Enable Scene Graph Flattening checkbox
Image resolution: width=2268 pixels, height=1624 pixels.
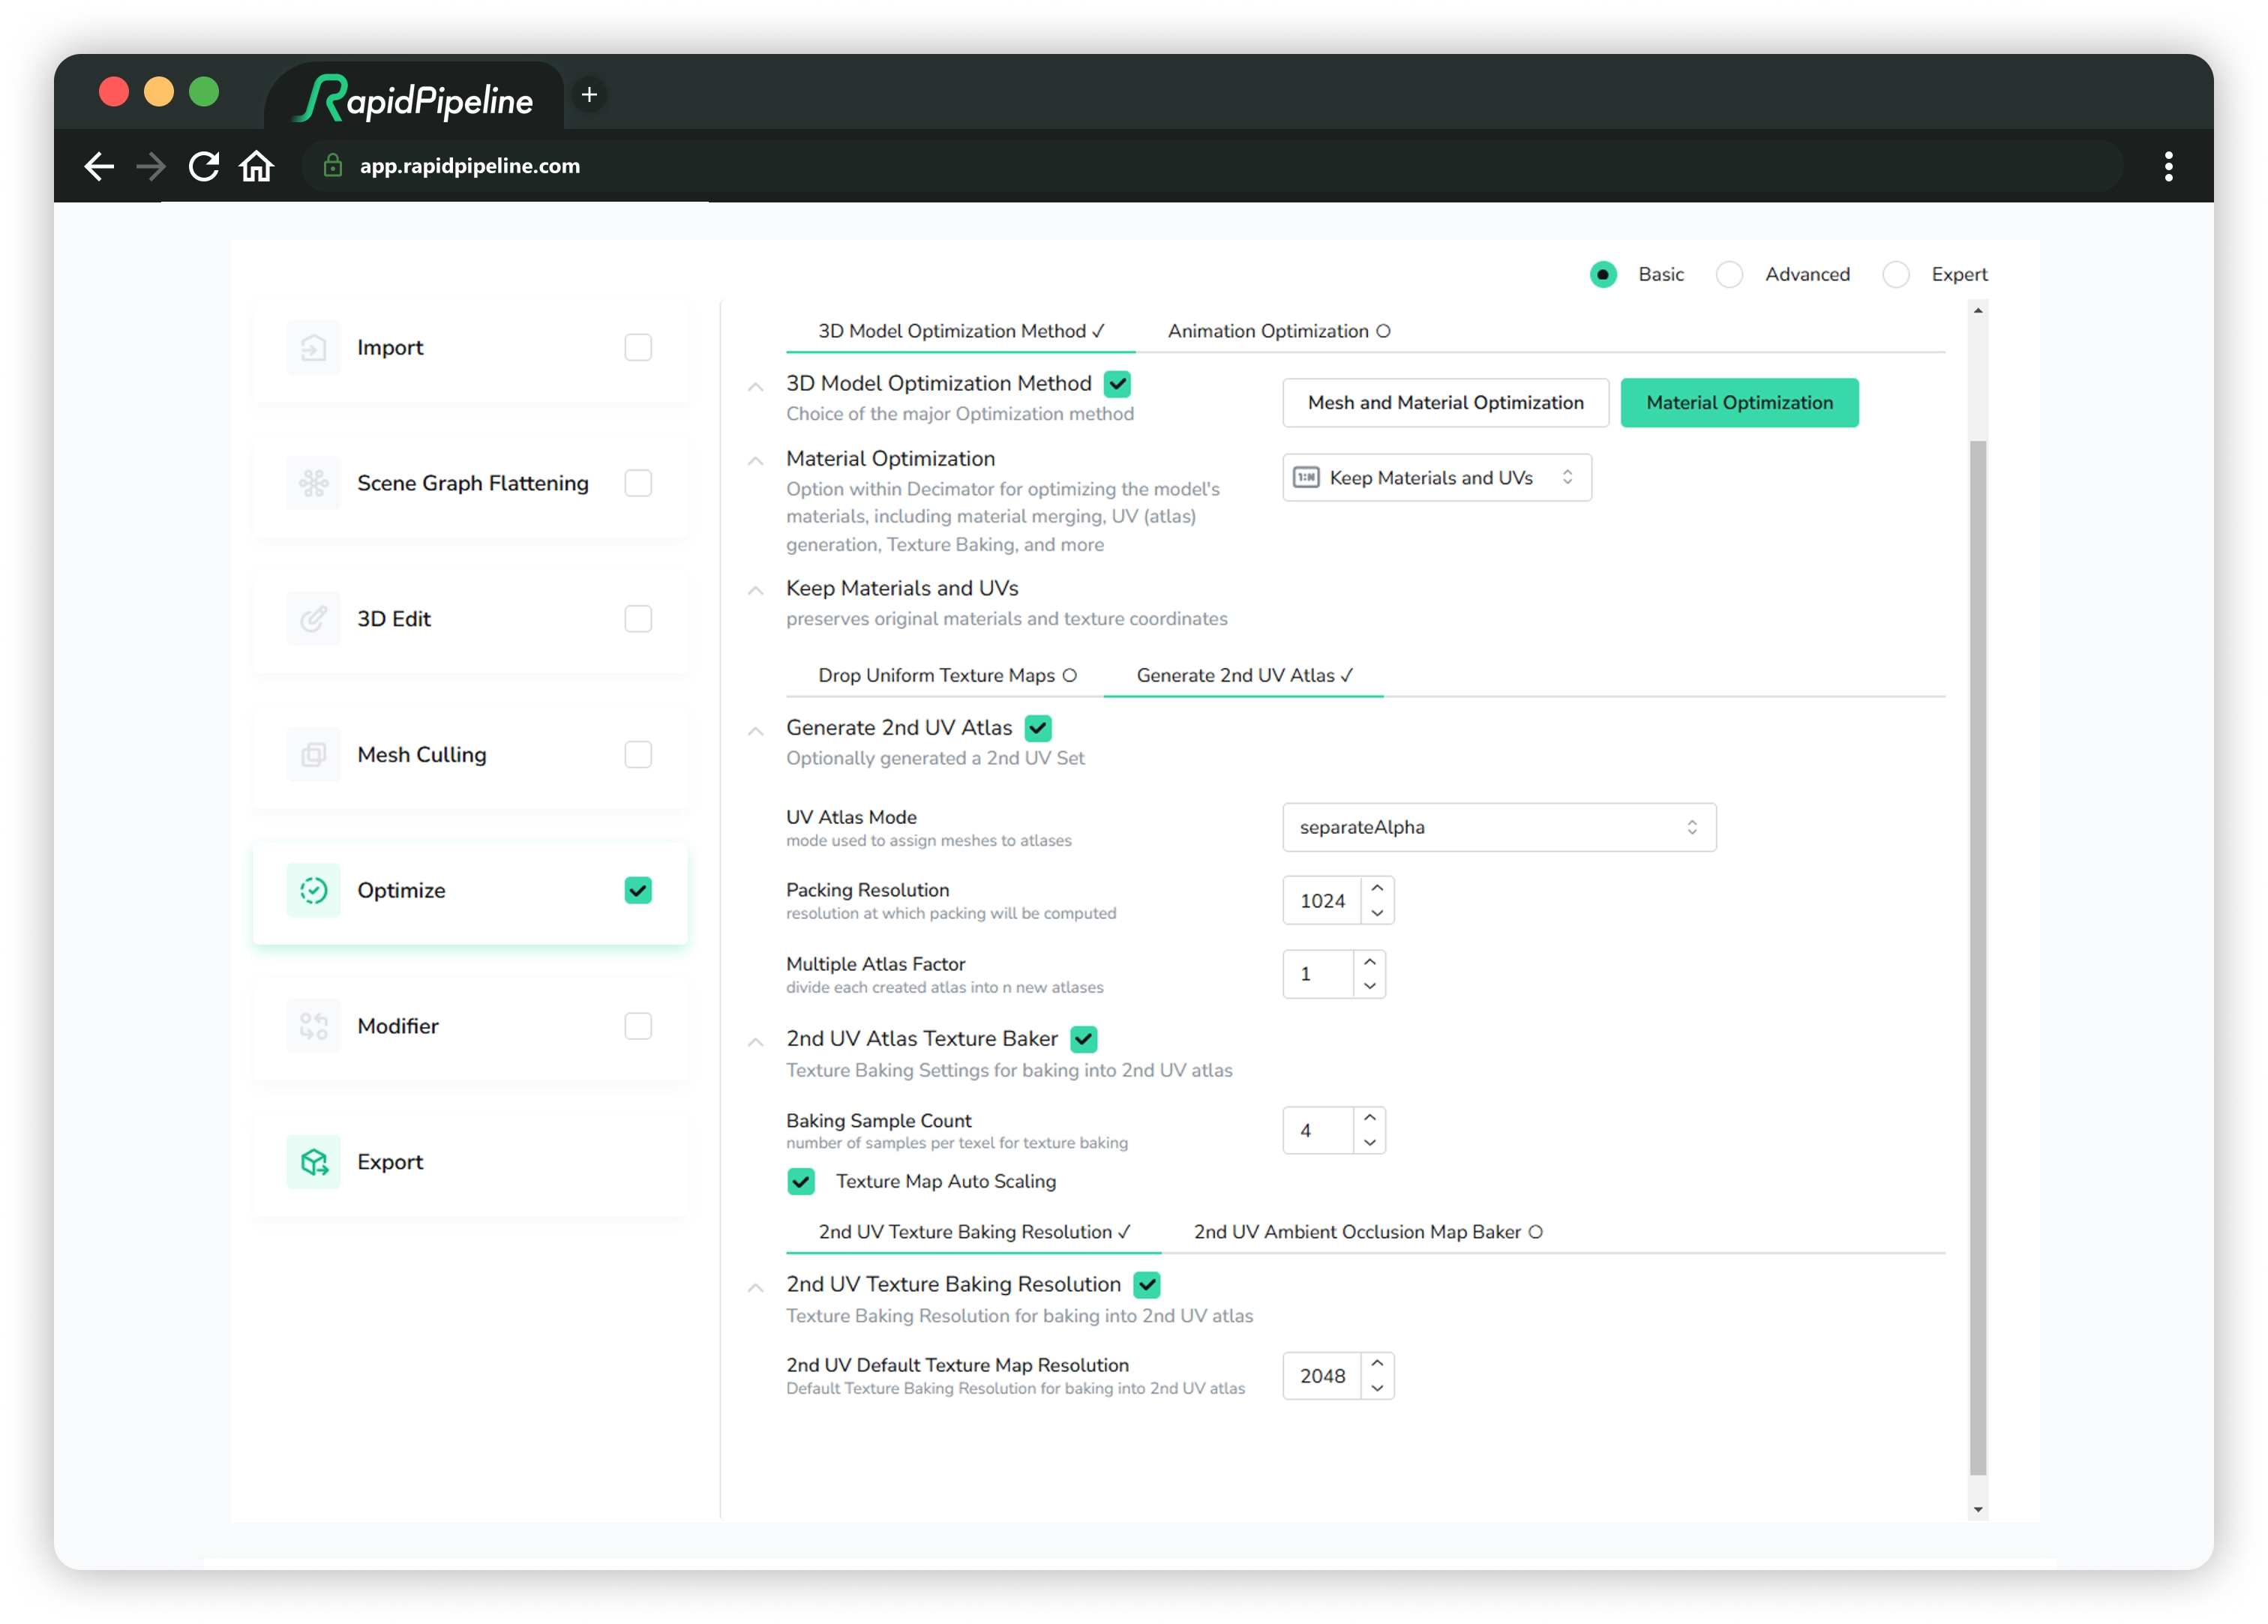638,483
